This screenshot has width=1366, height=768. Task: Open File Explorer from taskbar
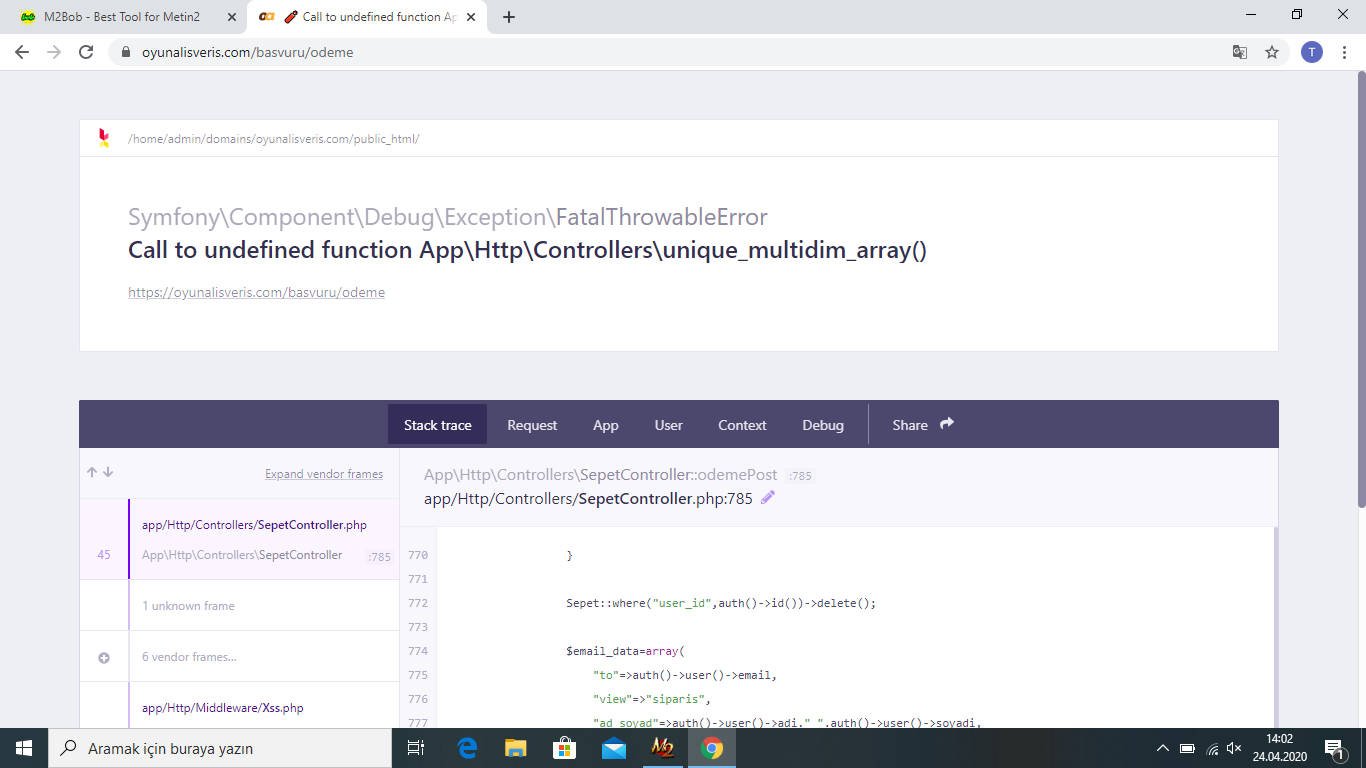(x=516, y=748)
